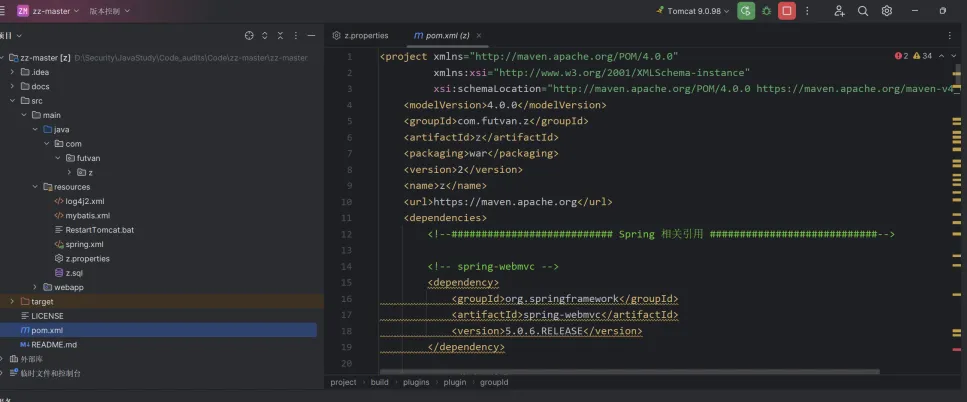
Task: Expand the webapp folder
Action: 35,287
